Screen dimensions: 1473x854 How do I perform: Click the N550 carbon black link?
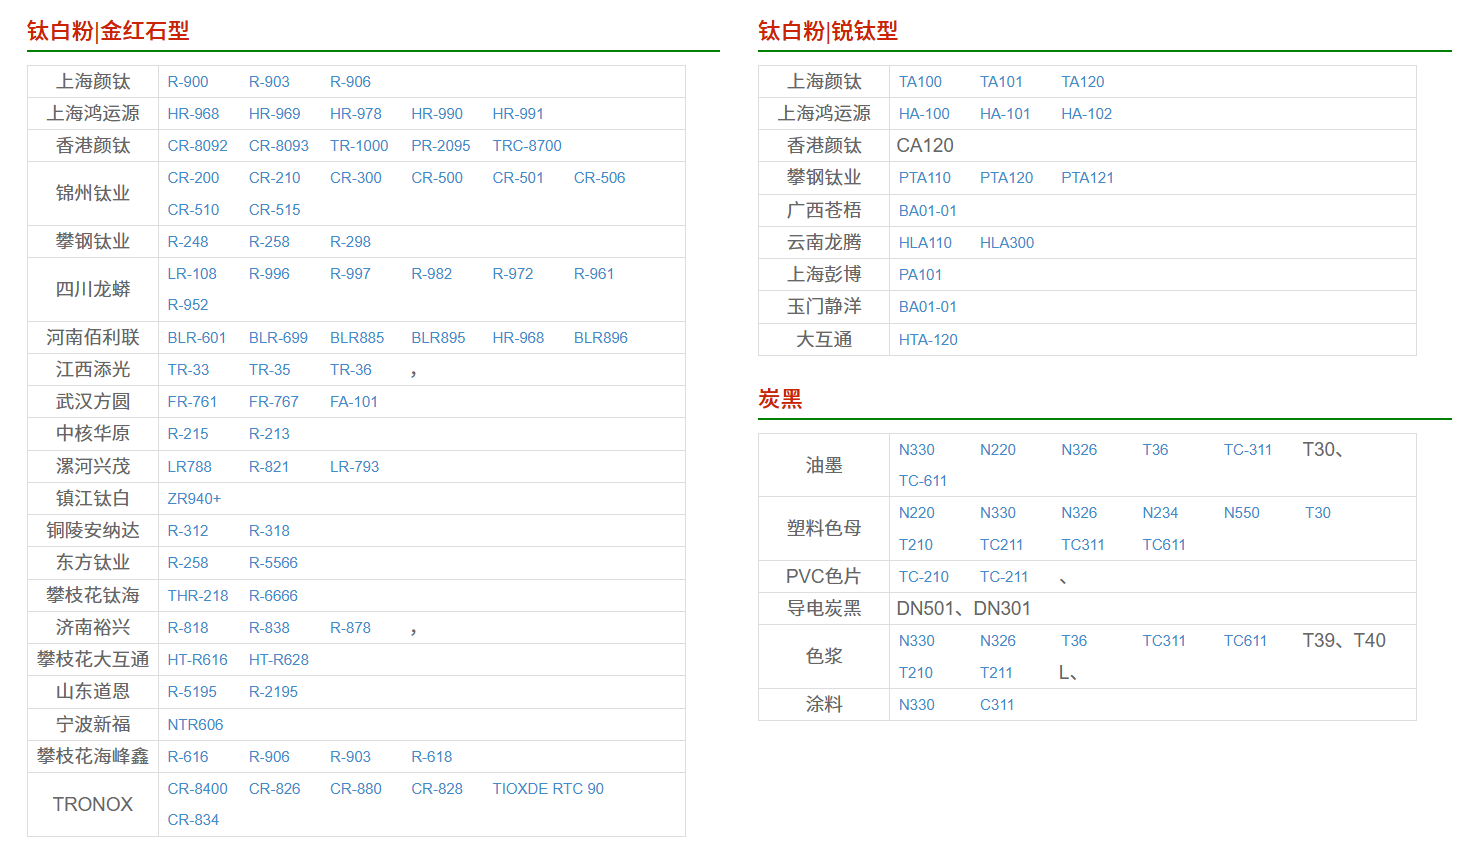pyautogui.click(x=1241, y=513)
